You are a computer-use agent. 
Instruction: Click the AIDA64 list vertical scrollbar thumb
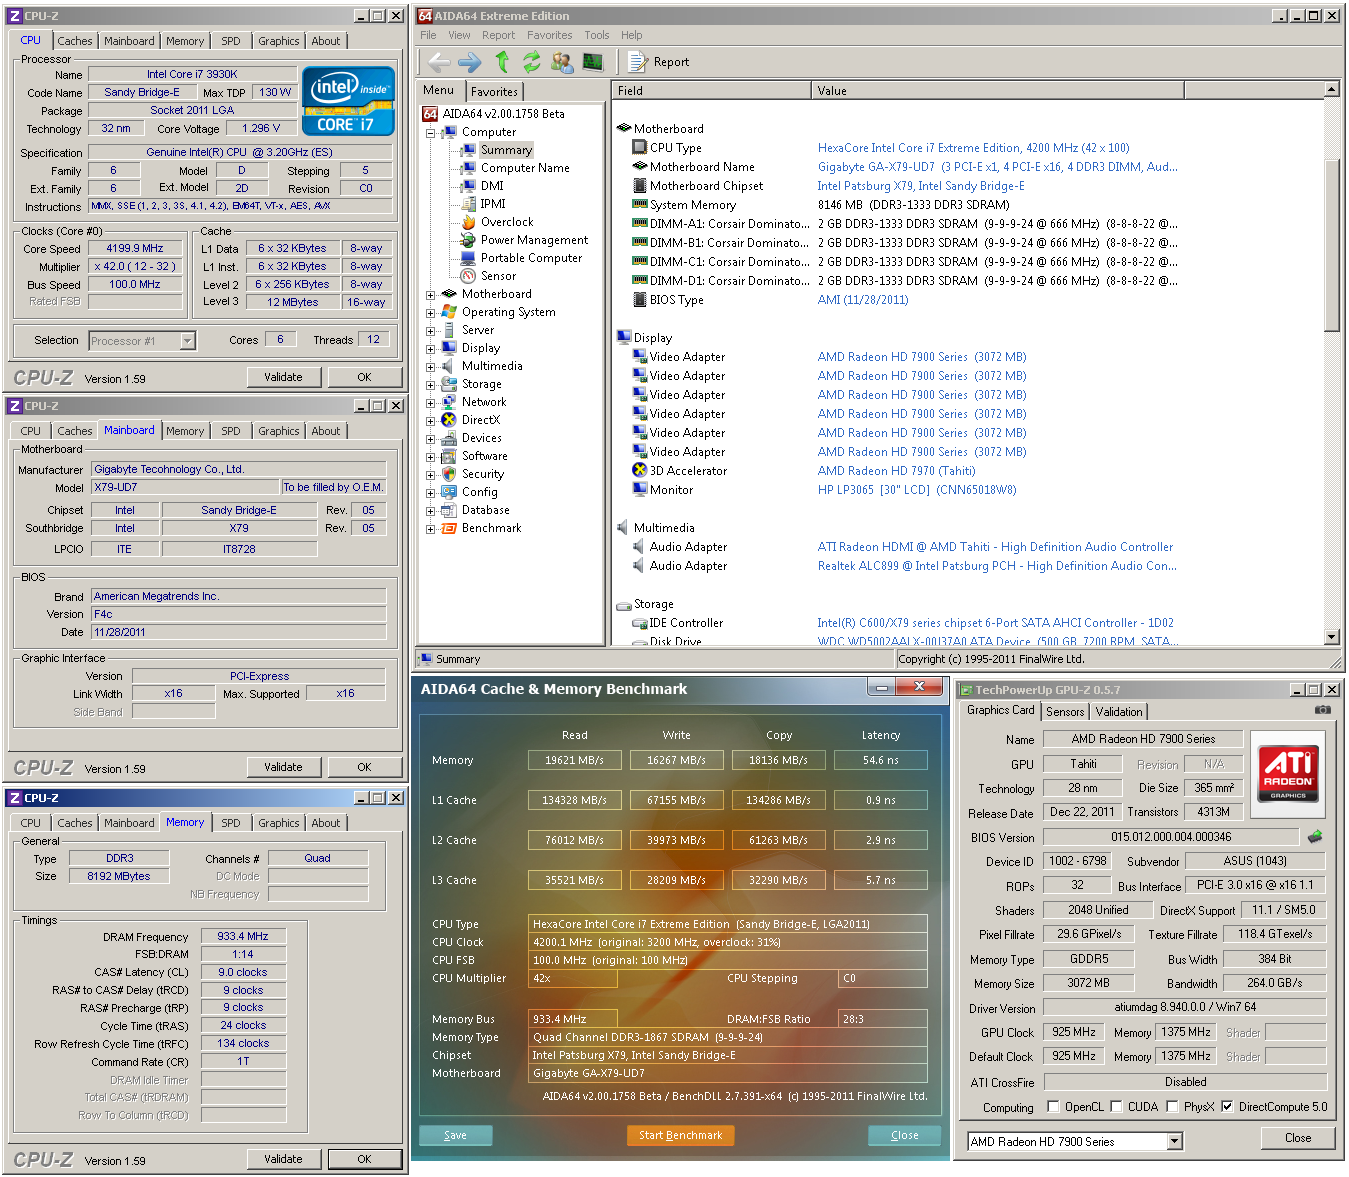pyautogui.click(x=1331, y=245)
